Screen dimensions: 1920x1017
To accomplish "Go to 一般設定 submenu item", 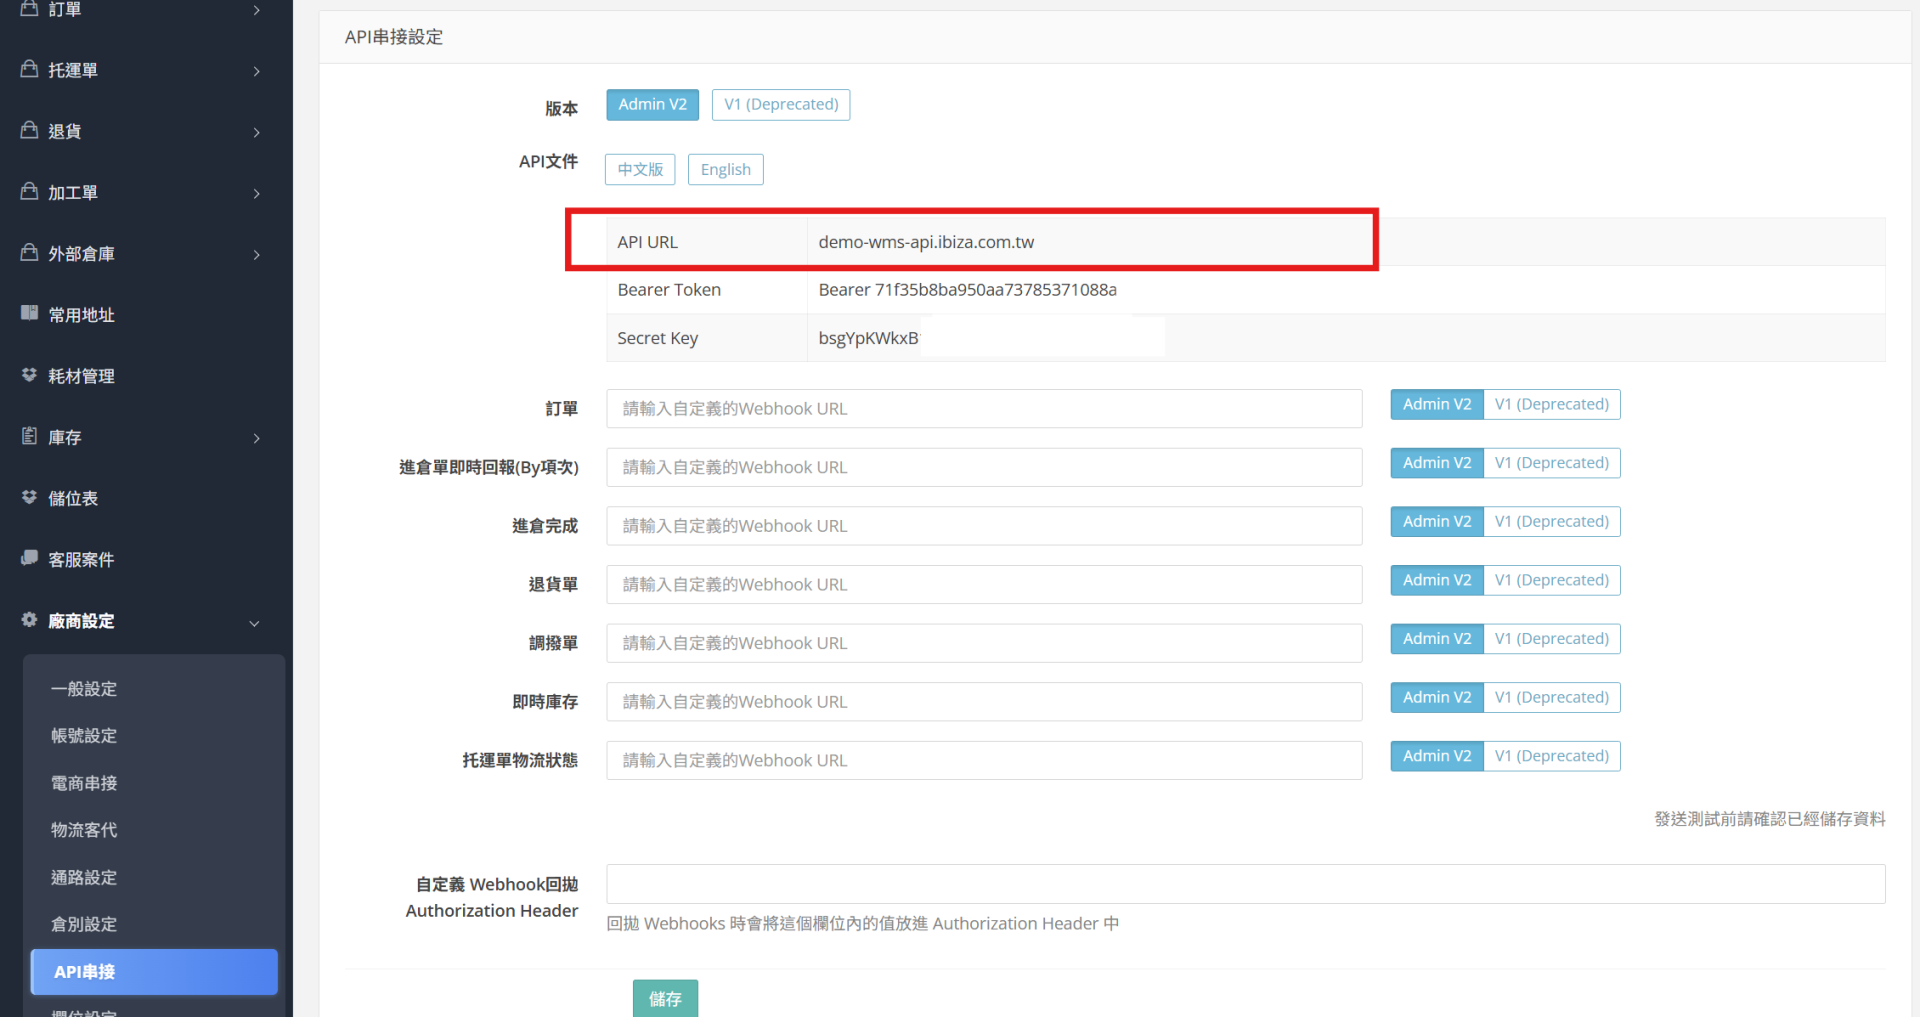I will pyautogui.click(x=84, y=689).
